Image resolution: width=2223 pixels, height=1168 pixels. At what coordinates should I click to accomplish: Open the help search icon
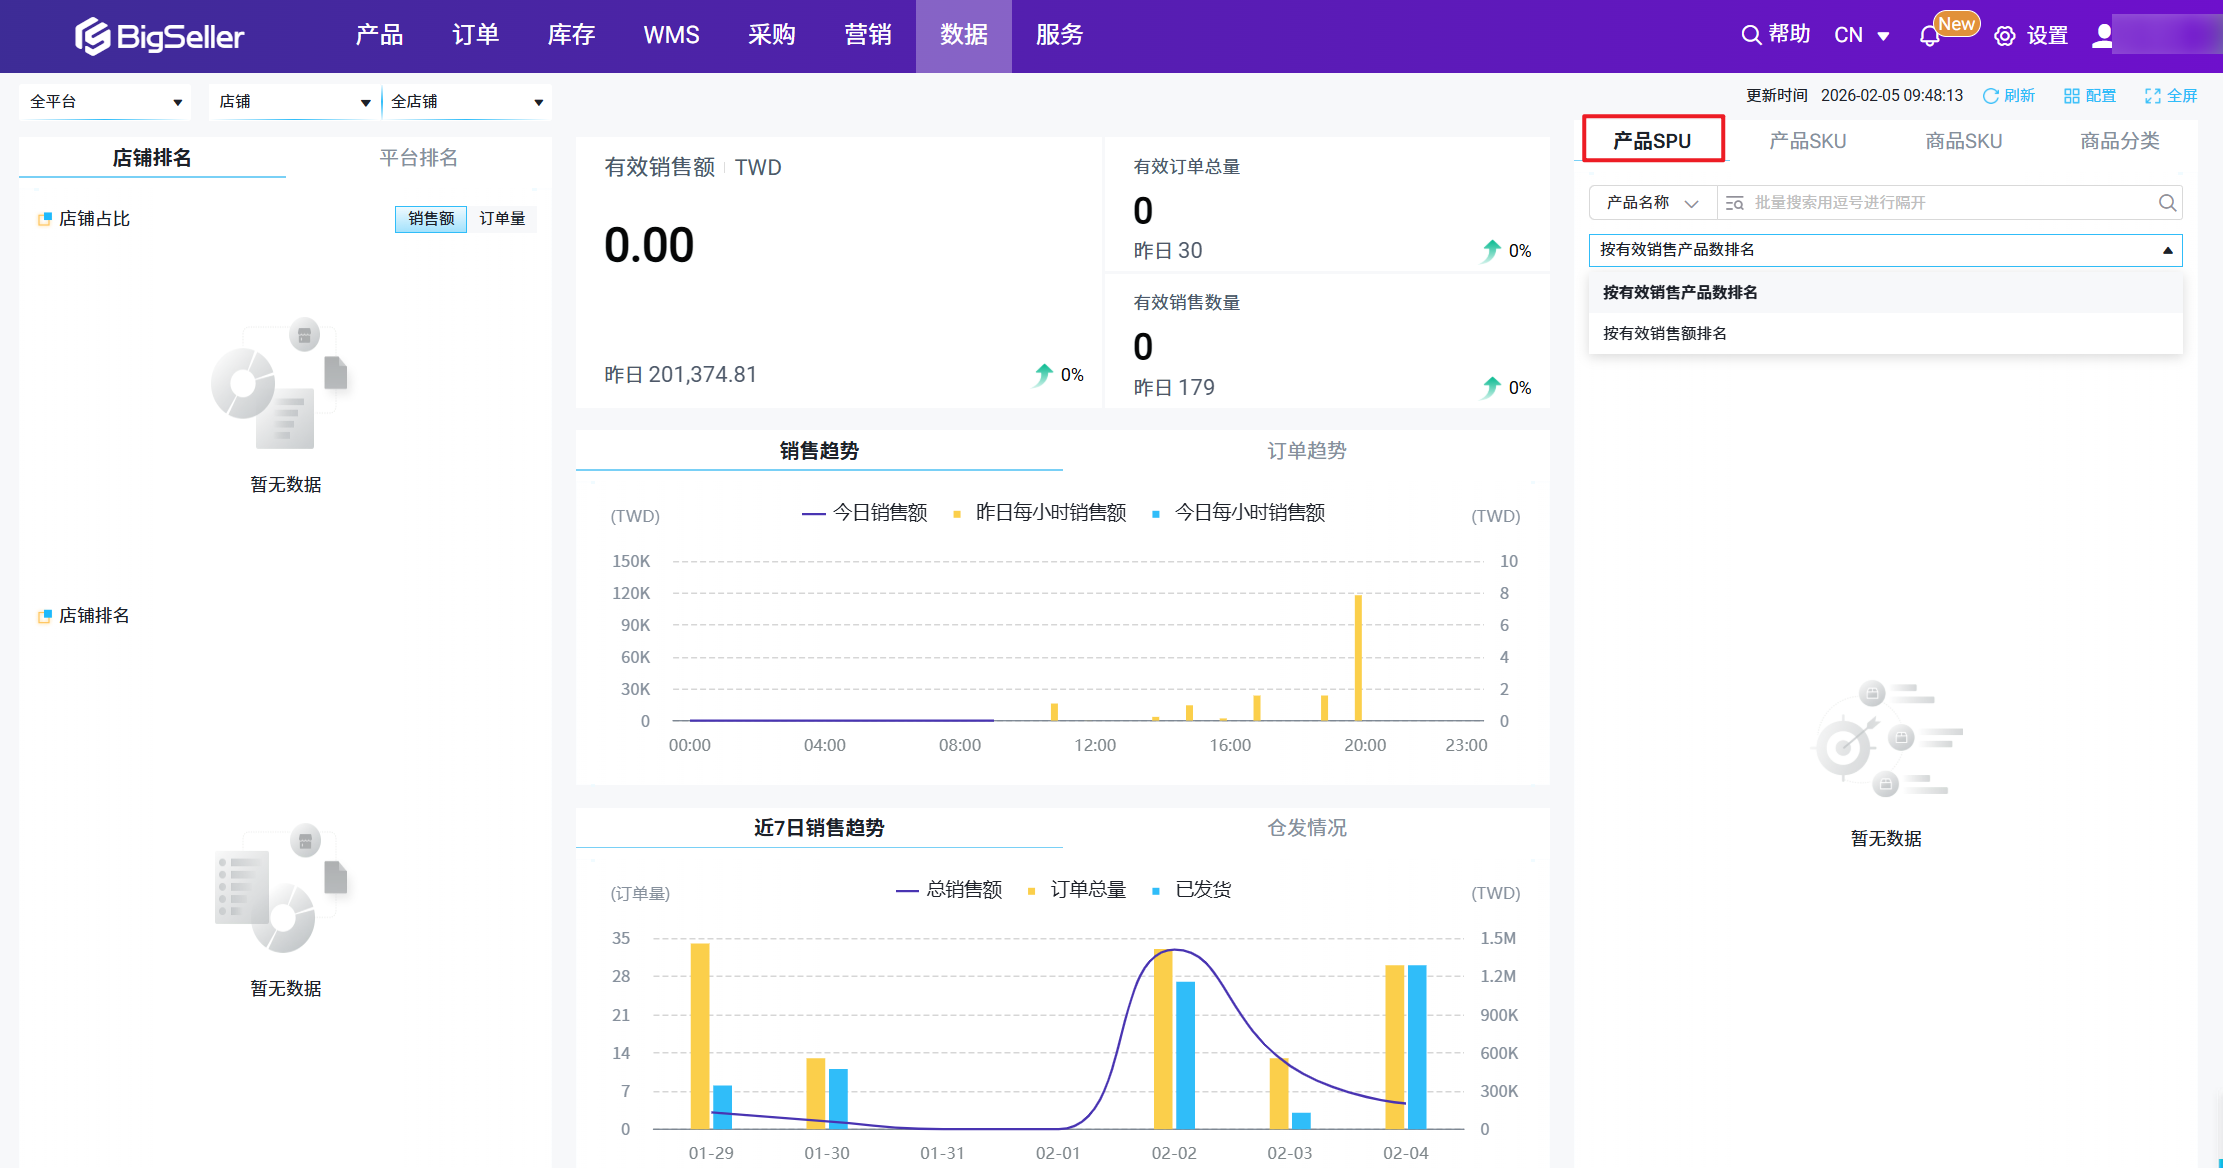[1751, 35]
